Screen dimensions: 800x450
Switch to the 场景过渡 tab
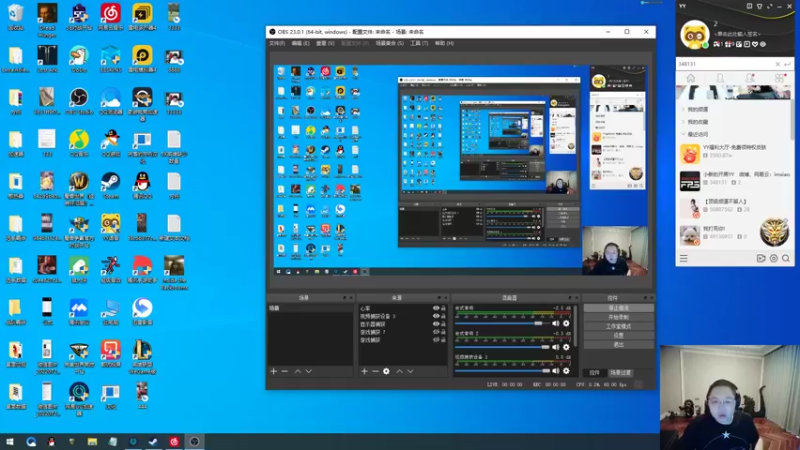pos(620,373)
